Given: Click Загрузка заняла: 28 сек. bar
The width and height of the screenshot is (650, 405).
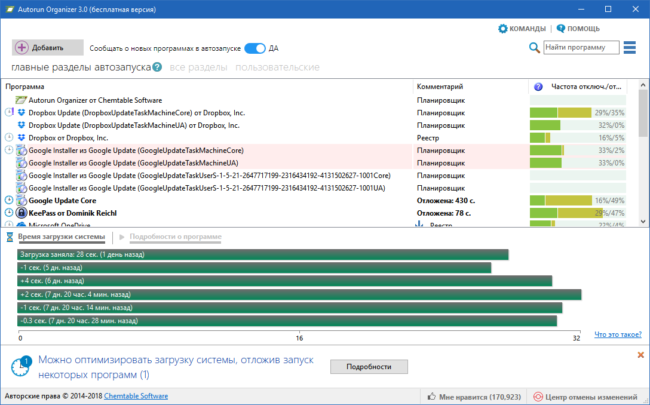Looking at the screenshot, I should (x=263, y=255).
